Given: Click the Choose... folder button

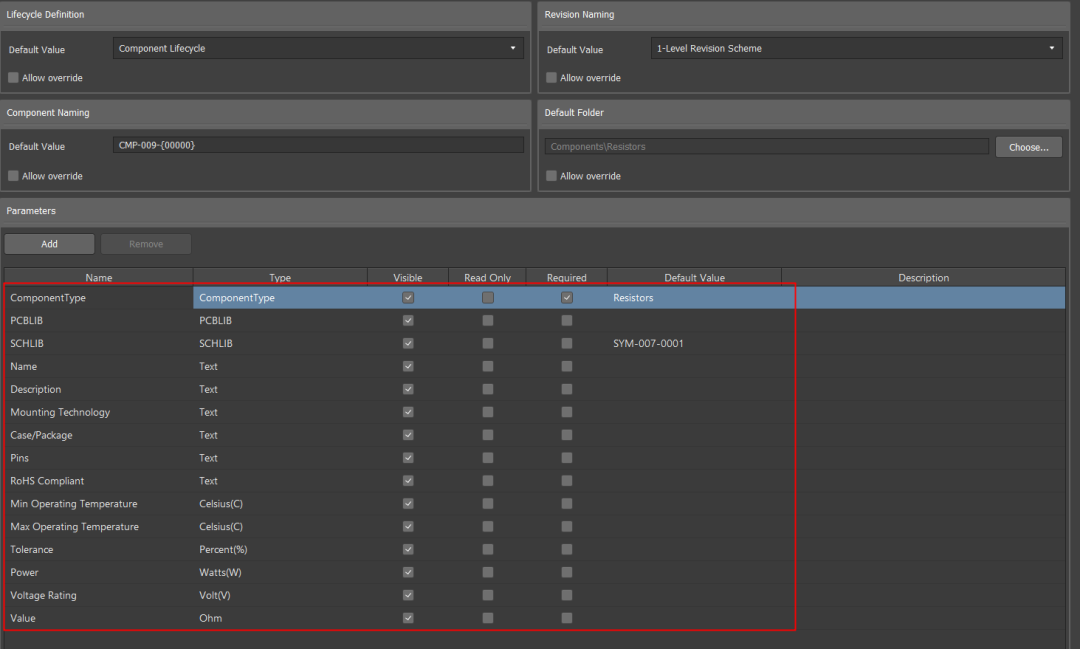Looking at the screenshot, I should point(1028,147).
